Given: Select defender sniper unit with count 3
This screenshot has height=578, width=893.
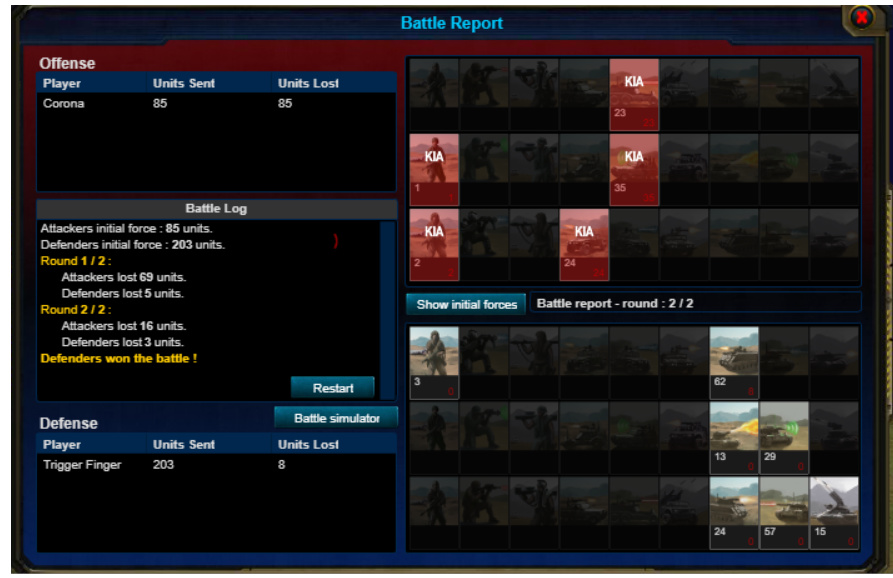Looking at the screenshot, I should click(434, 362).
